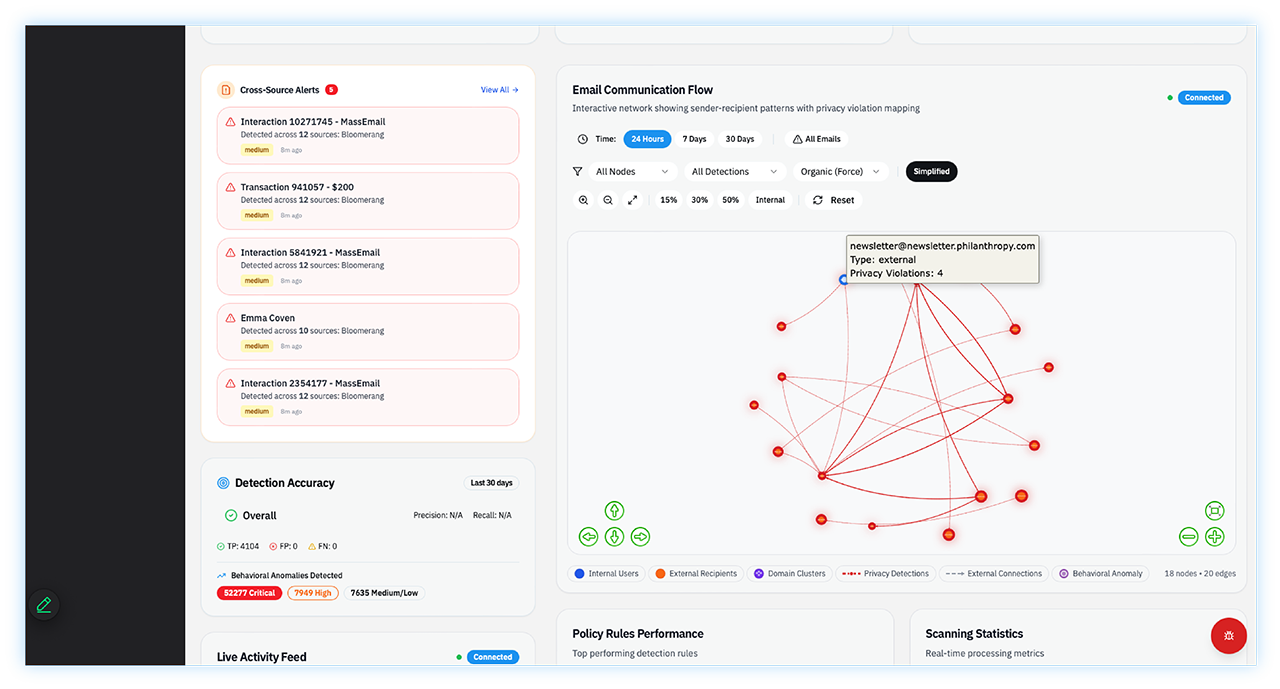Viewport: 1280px width, 689px height.
Task: Click the zoom in magnifier icon
Action: (583, 200)
